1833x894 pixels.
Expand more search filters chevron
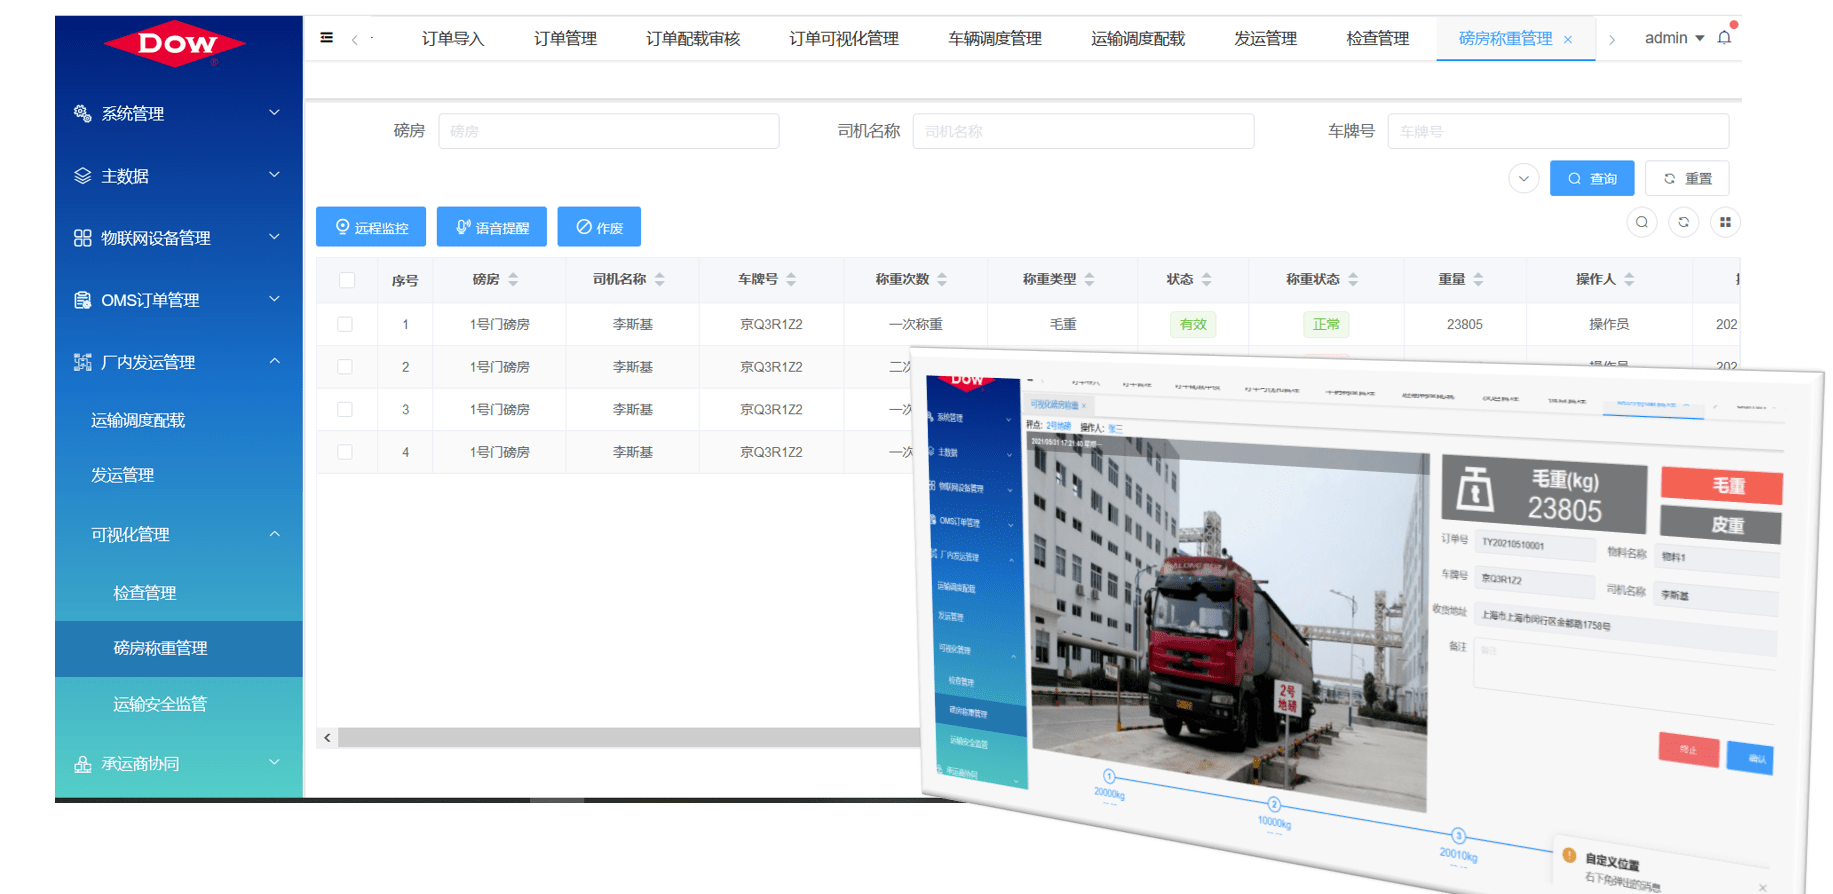1523,179
